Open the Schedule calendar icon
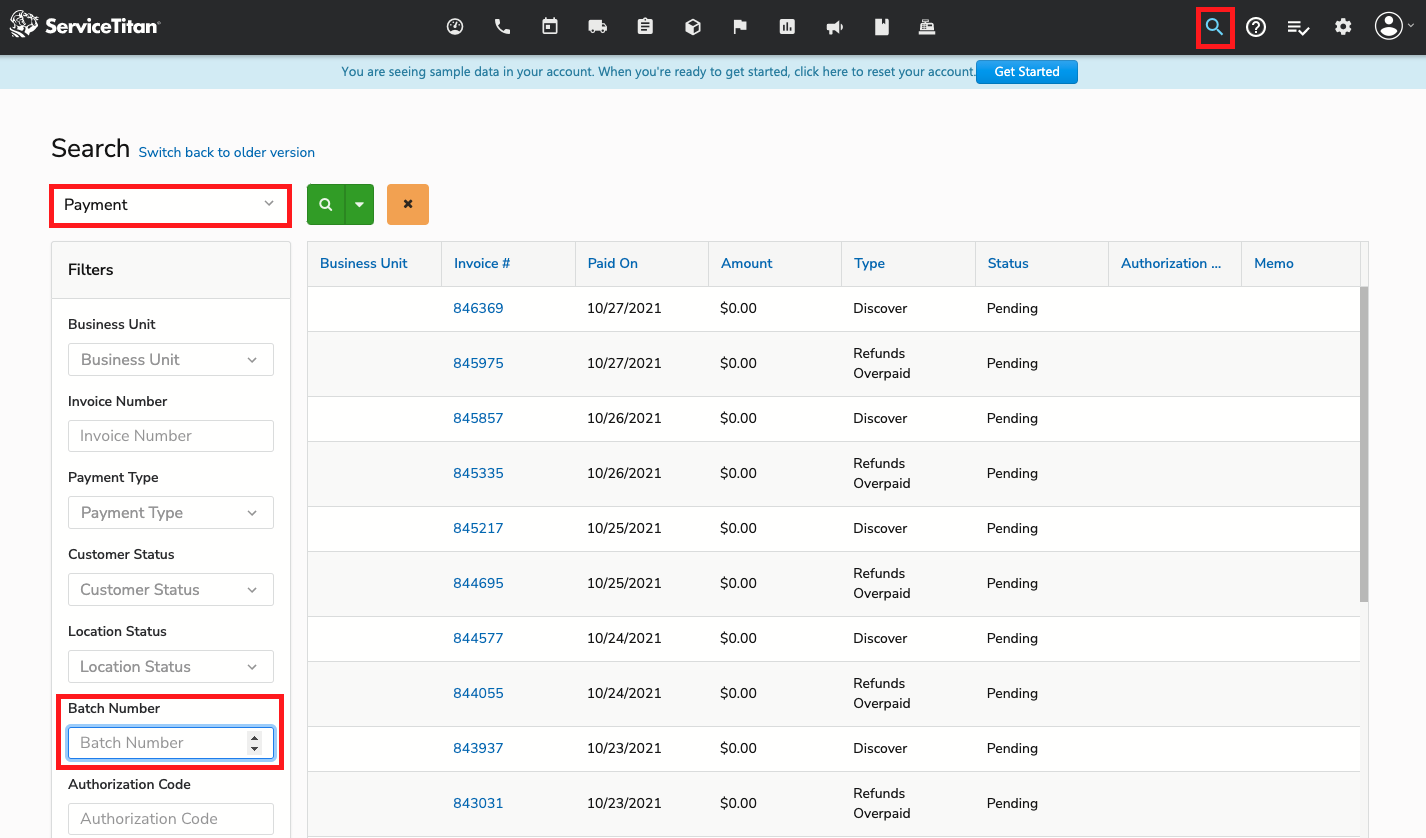 click(x=550, y=27)
